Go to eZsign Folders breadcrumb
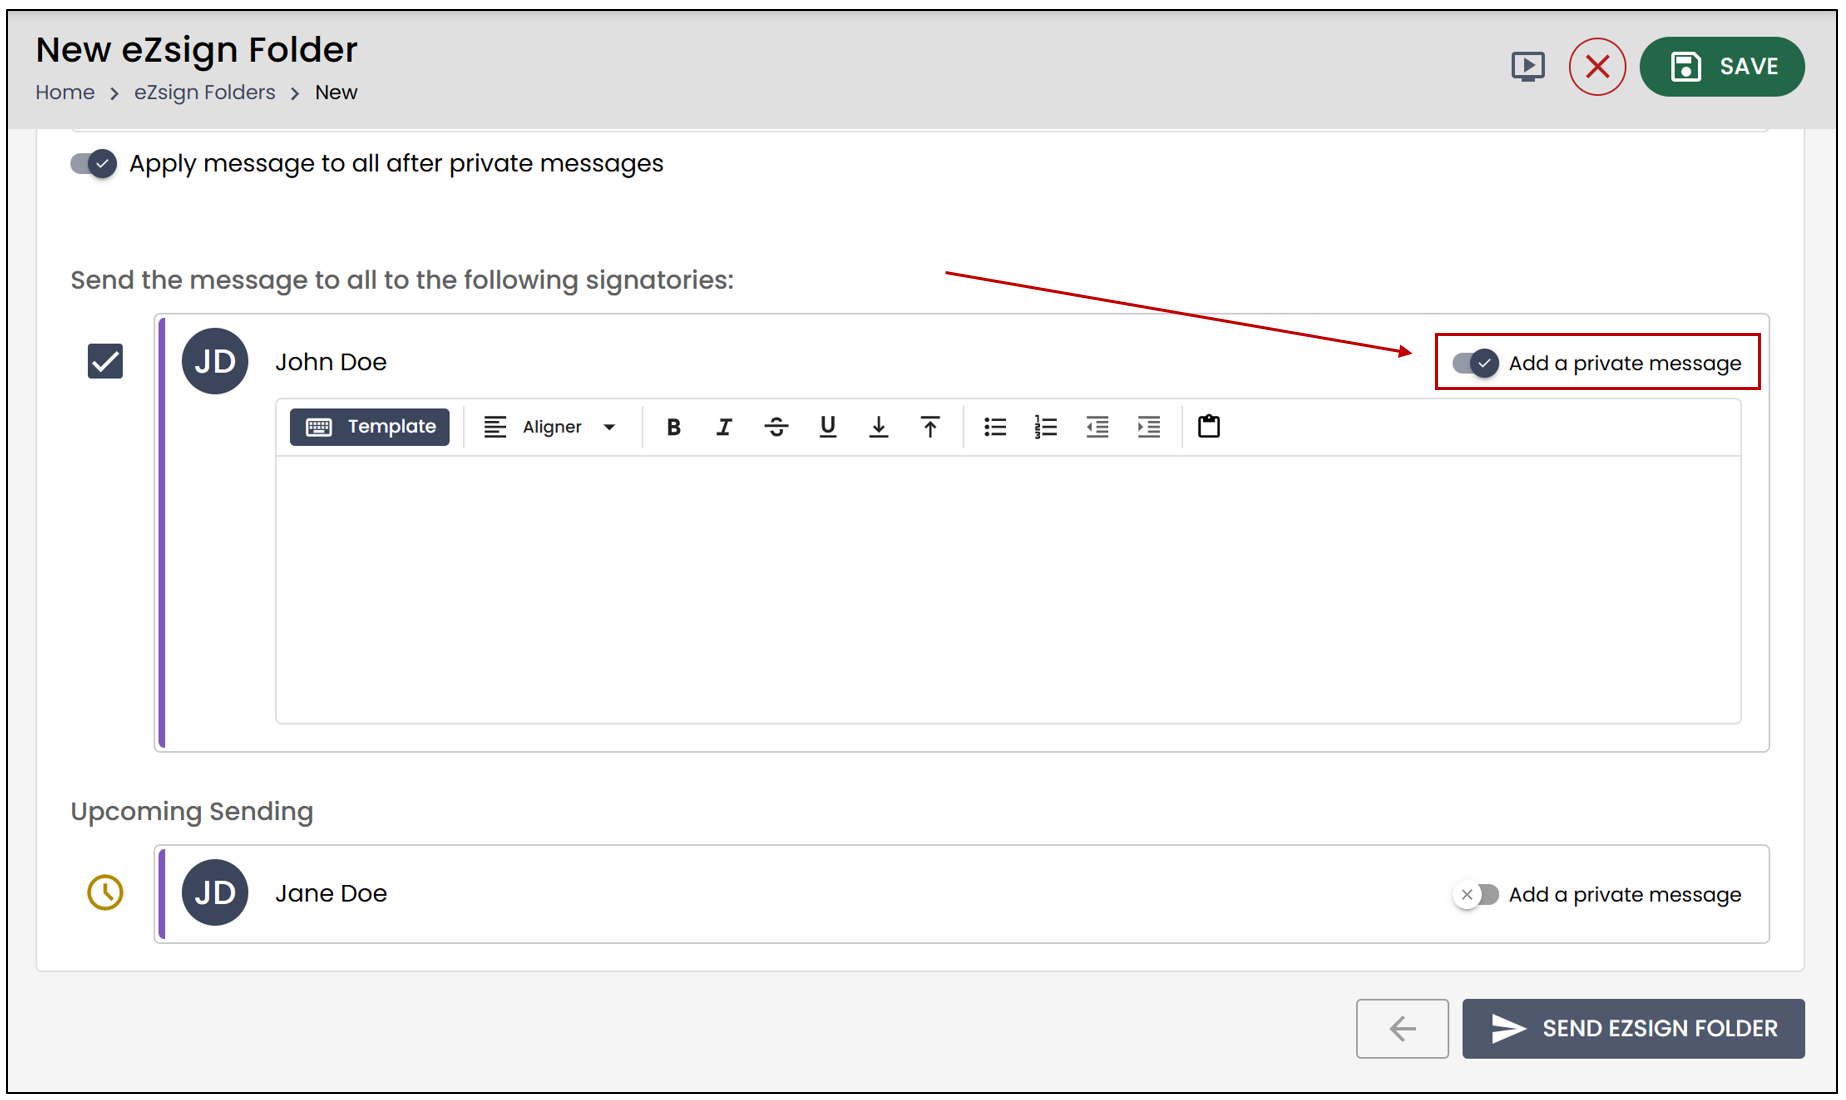This screenshot has height=1100, width=1846. tap(205, 93)
